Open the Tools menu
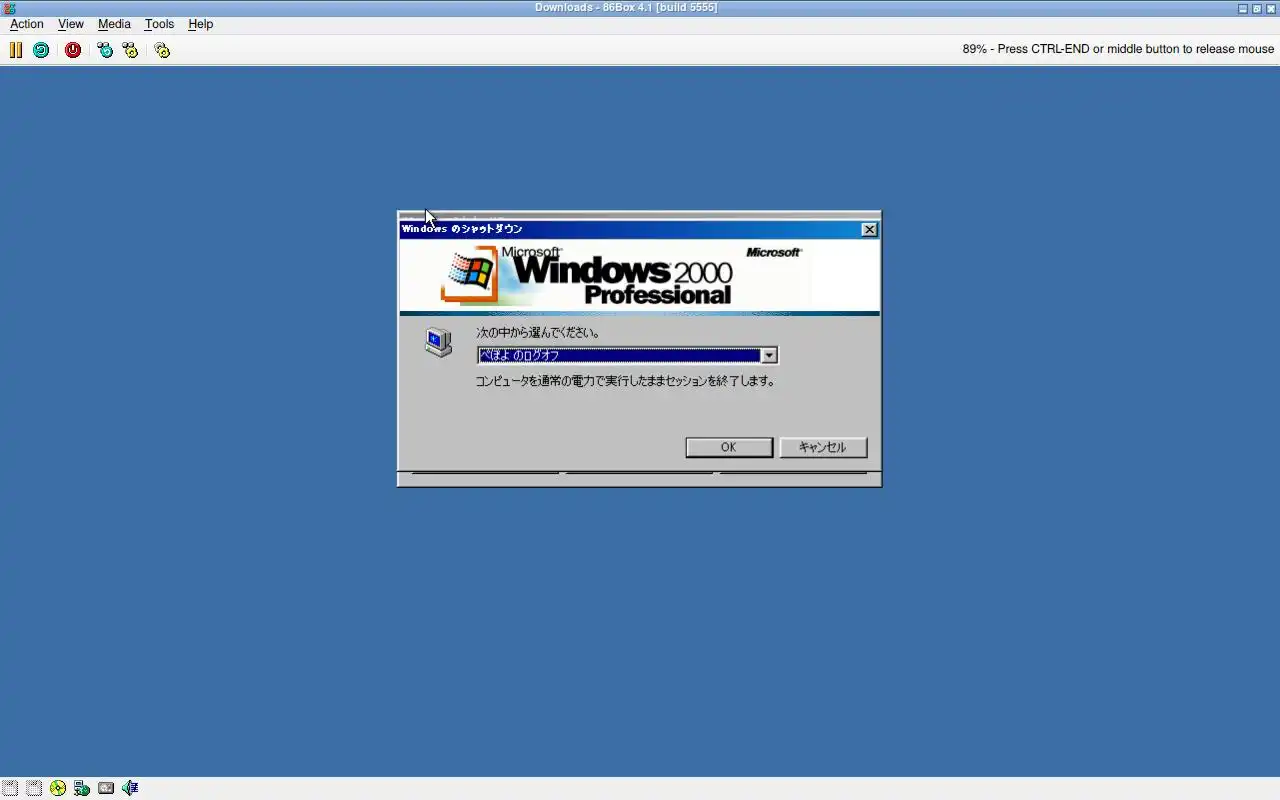The height and width of the screenshot is (800, 1280). pos(159,24)
